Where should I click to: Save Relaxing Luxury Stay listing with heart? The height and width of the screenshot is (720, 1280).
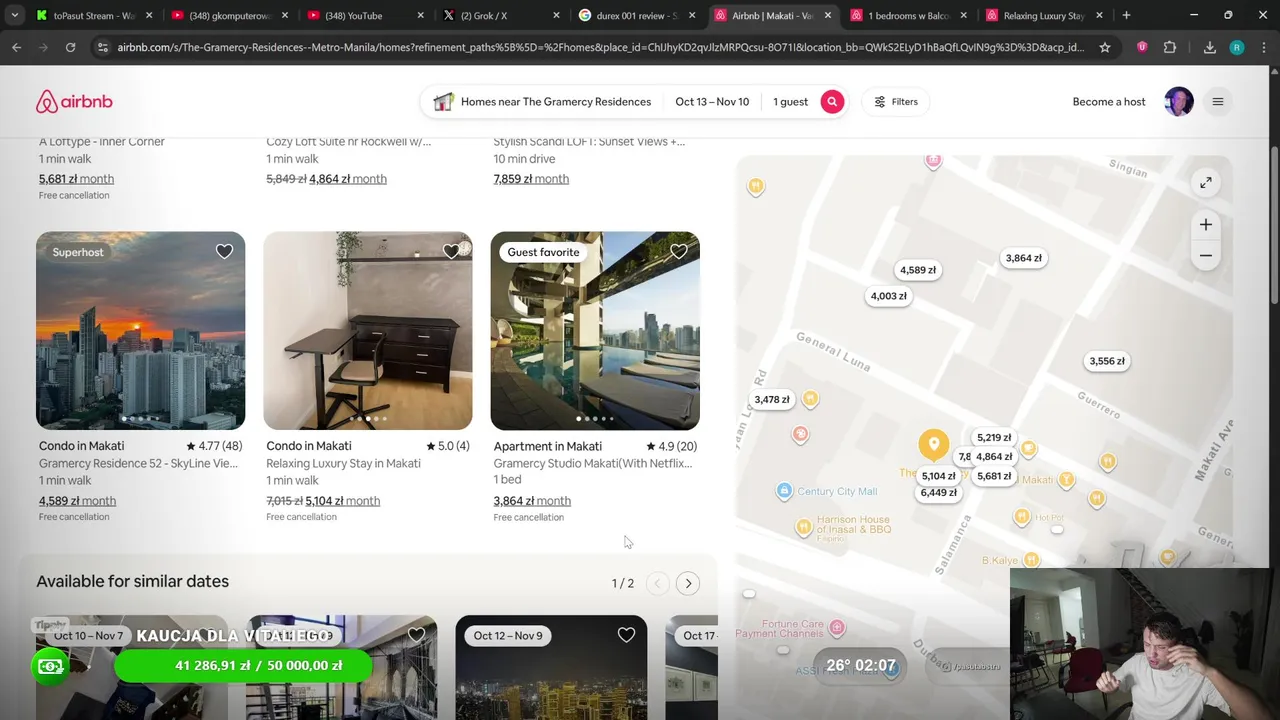point(451,252)
